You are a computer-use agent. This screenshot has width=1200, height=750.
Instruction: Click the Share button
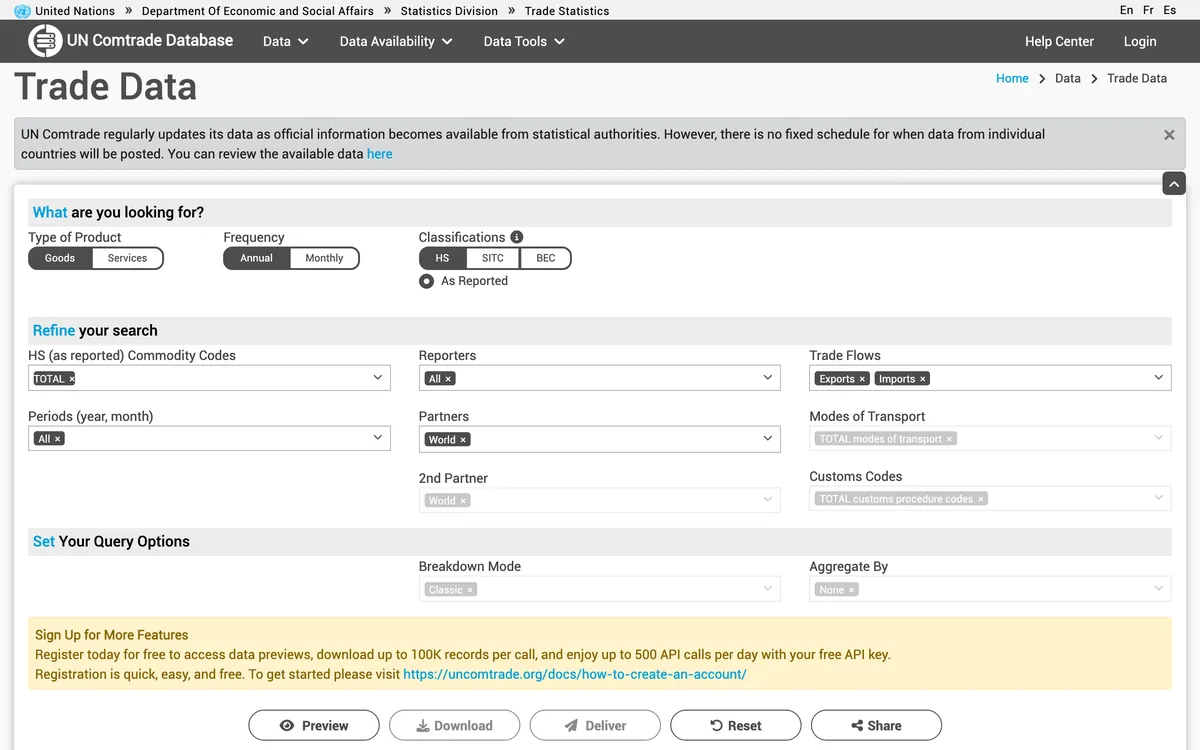tap(876, 725)
